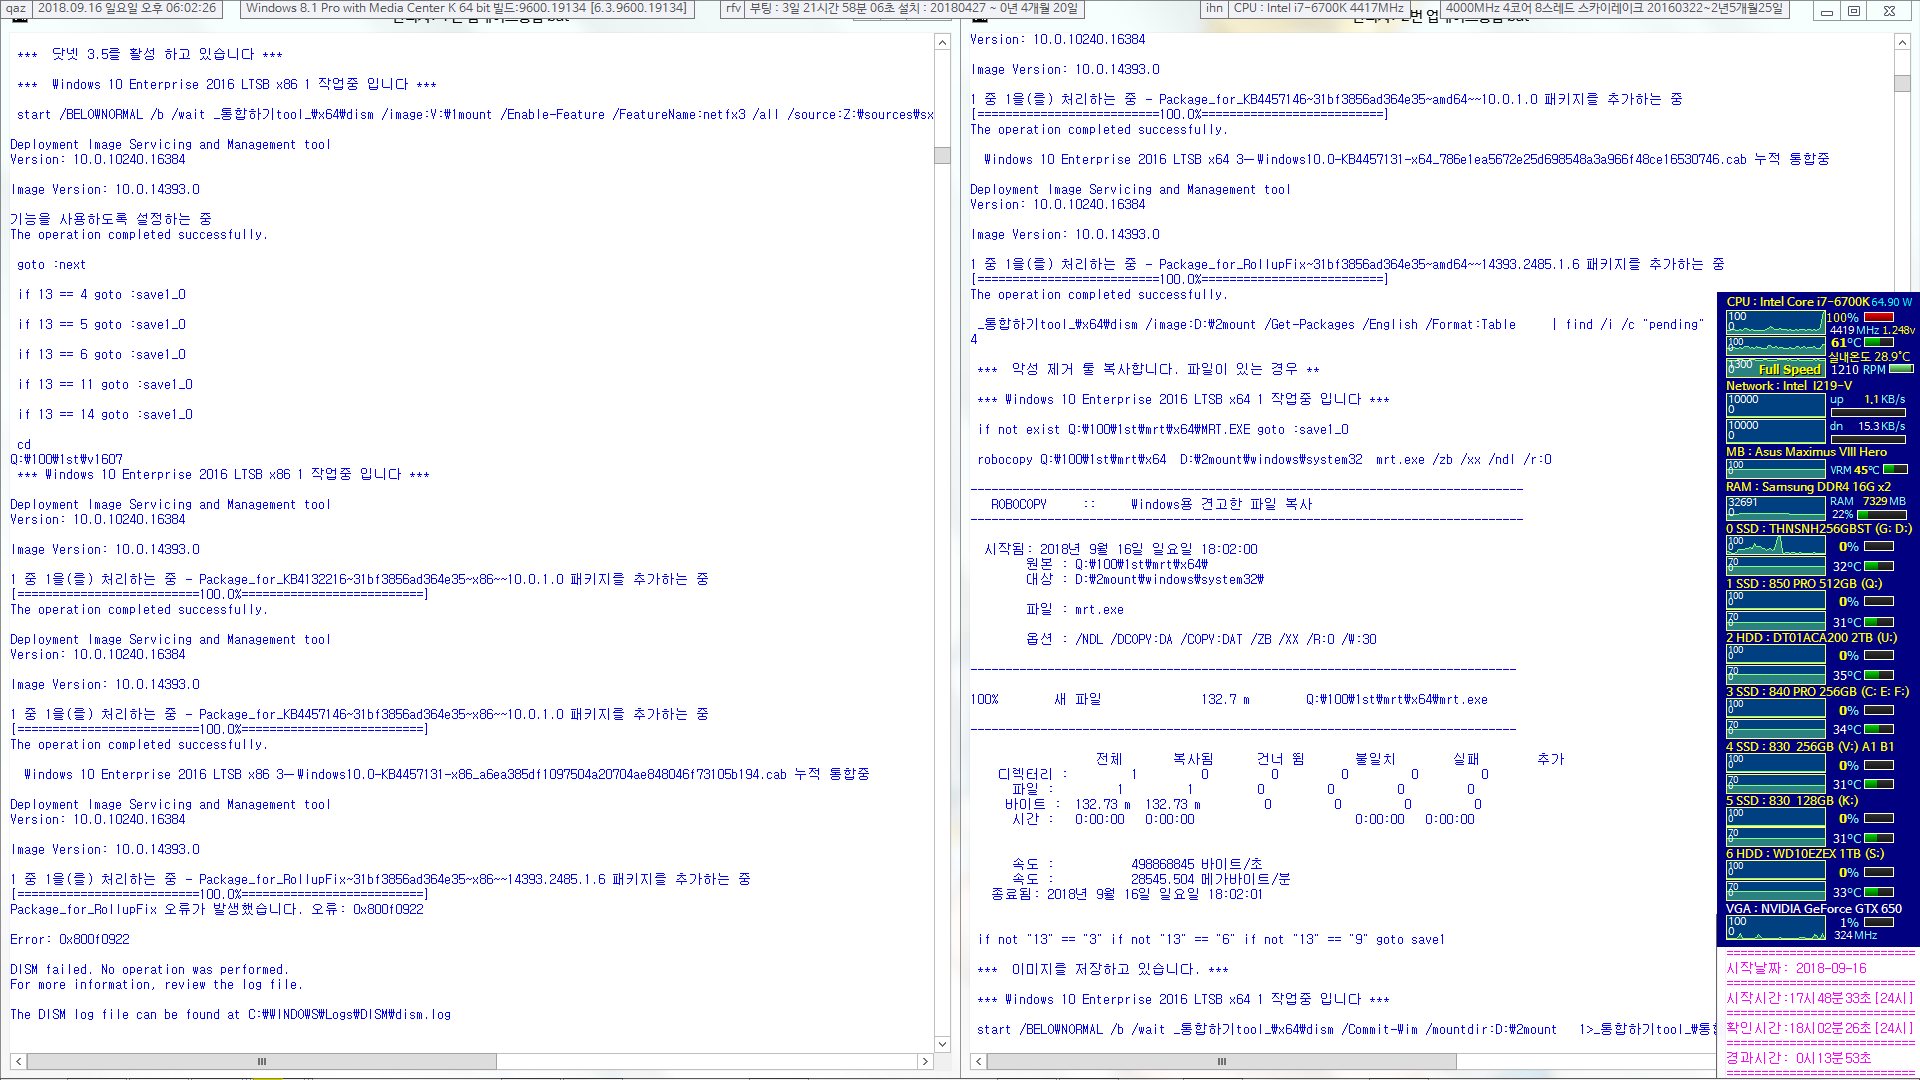Click the '0 SSD : THNSNH256GBST' drive heading

[x=1818, y=529]
